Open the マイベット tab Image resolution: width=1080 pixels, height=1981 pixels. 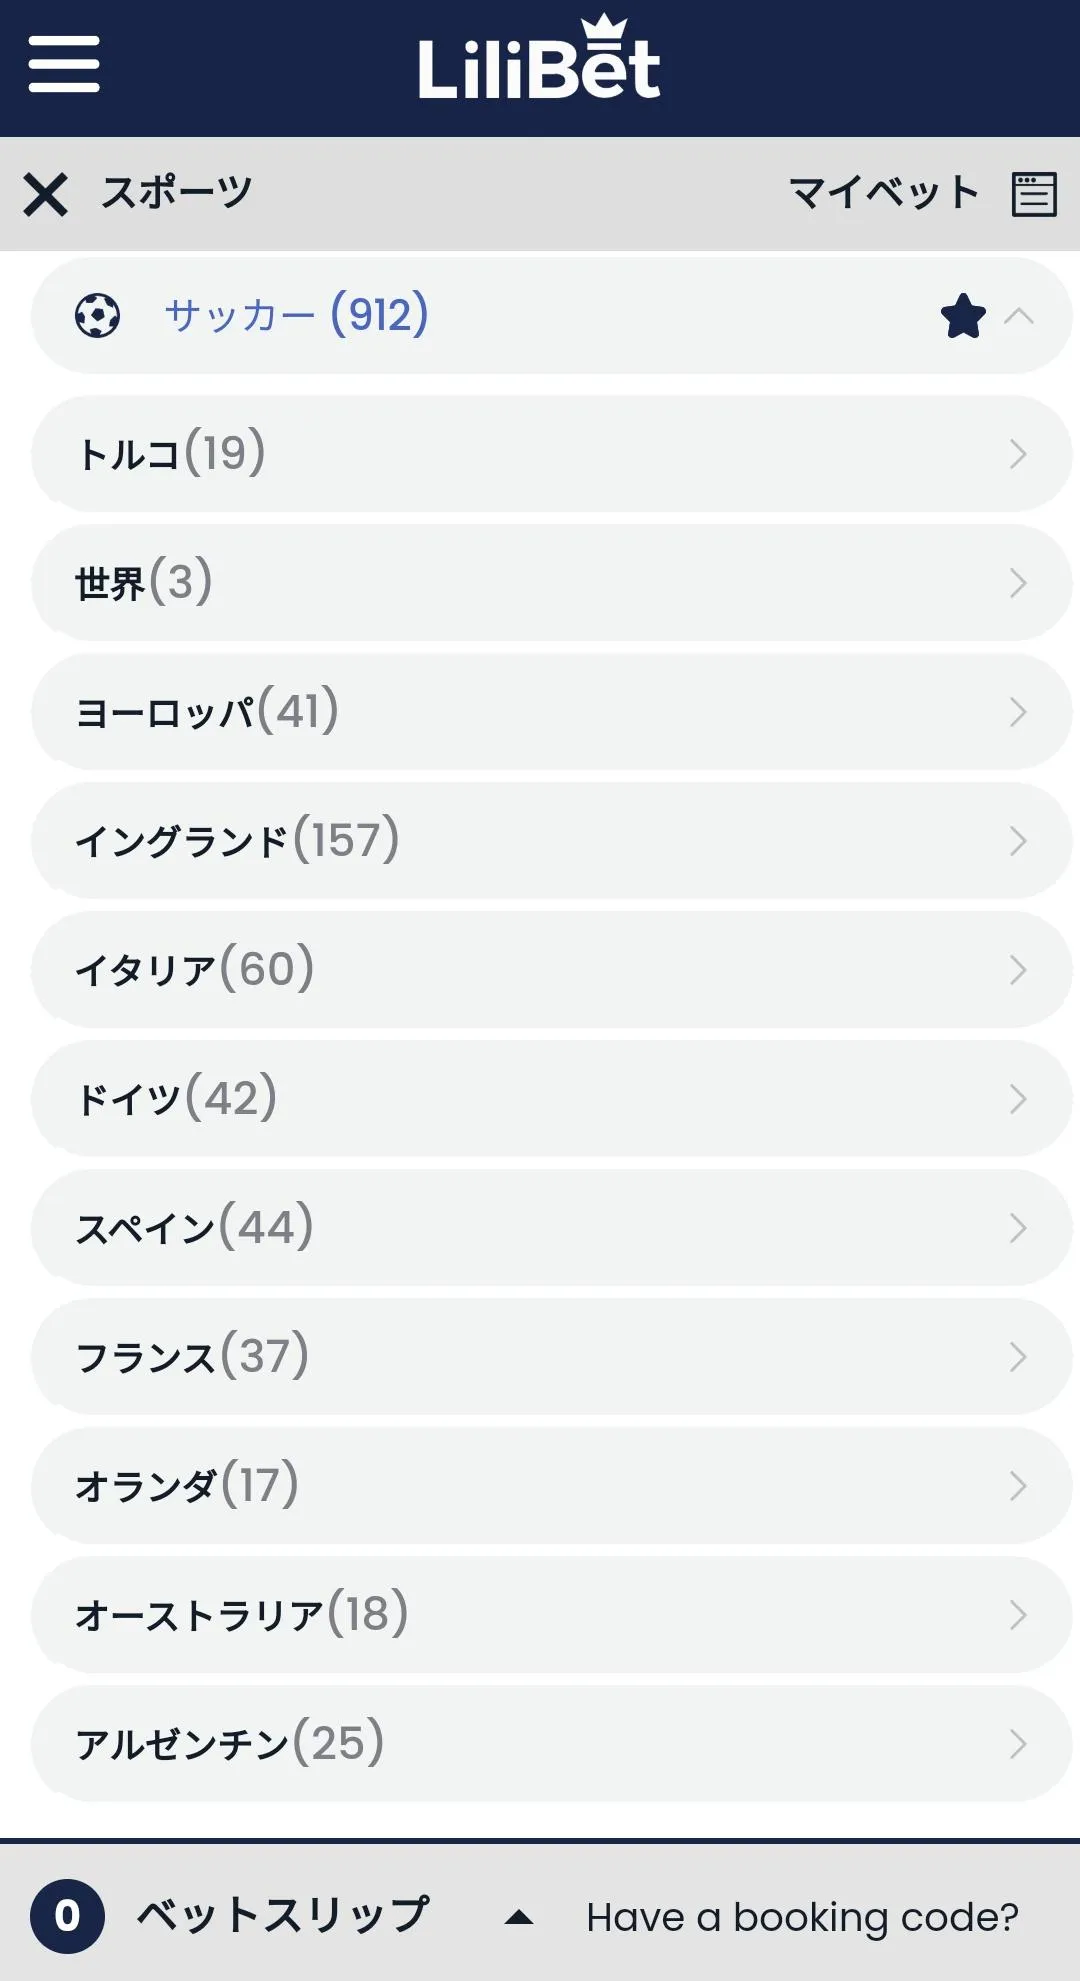point(884,193)
